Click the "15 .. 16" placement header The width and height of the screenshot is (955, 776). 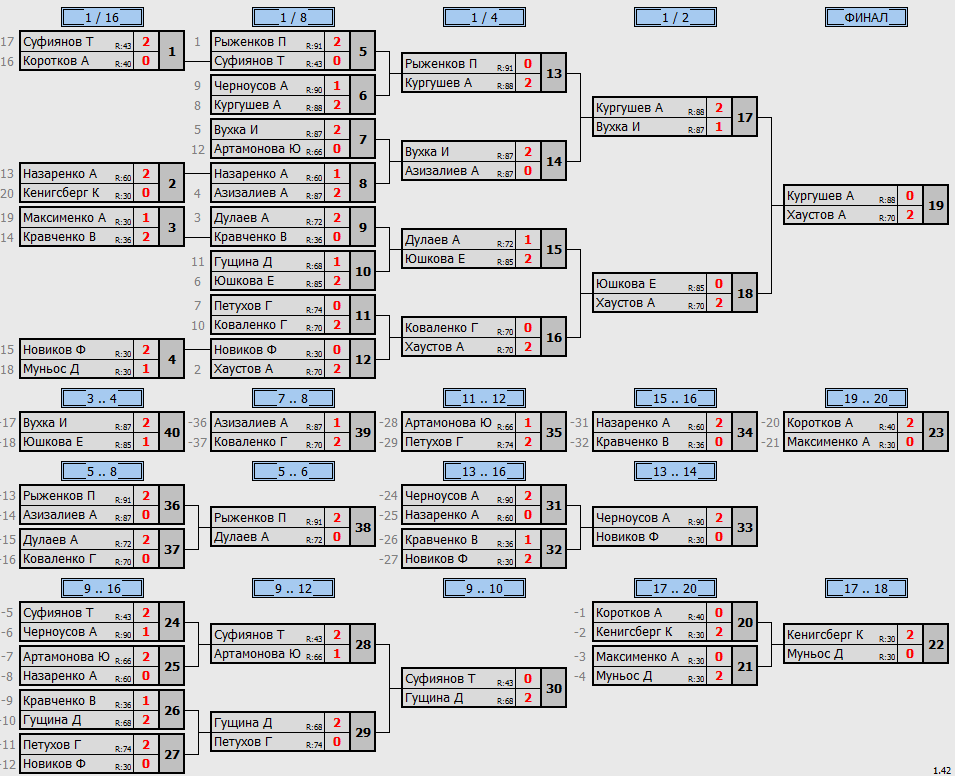675,398
